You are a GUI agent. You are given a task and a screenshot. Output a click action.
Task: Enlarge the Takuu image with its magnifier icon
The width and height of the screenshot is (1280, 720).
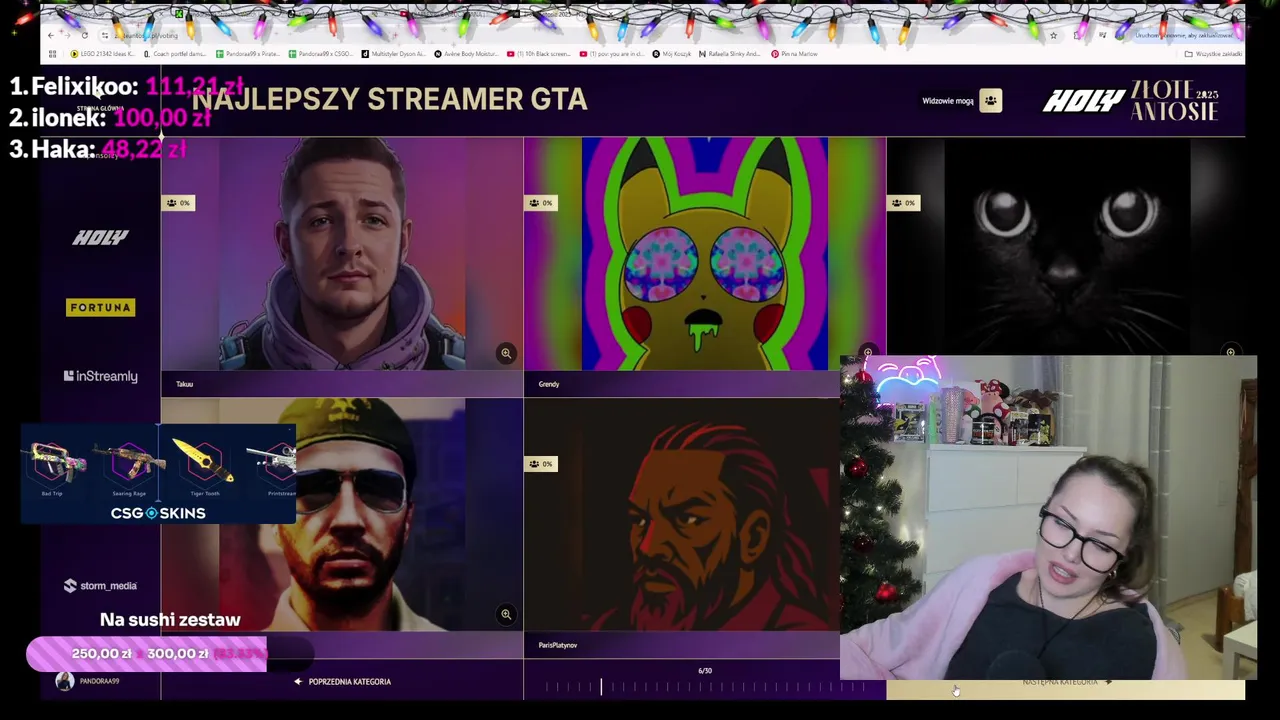(x=506, y=353)
